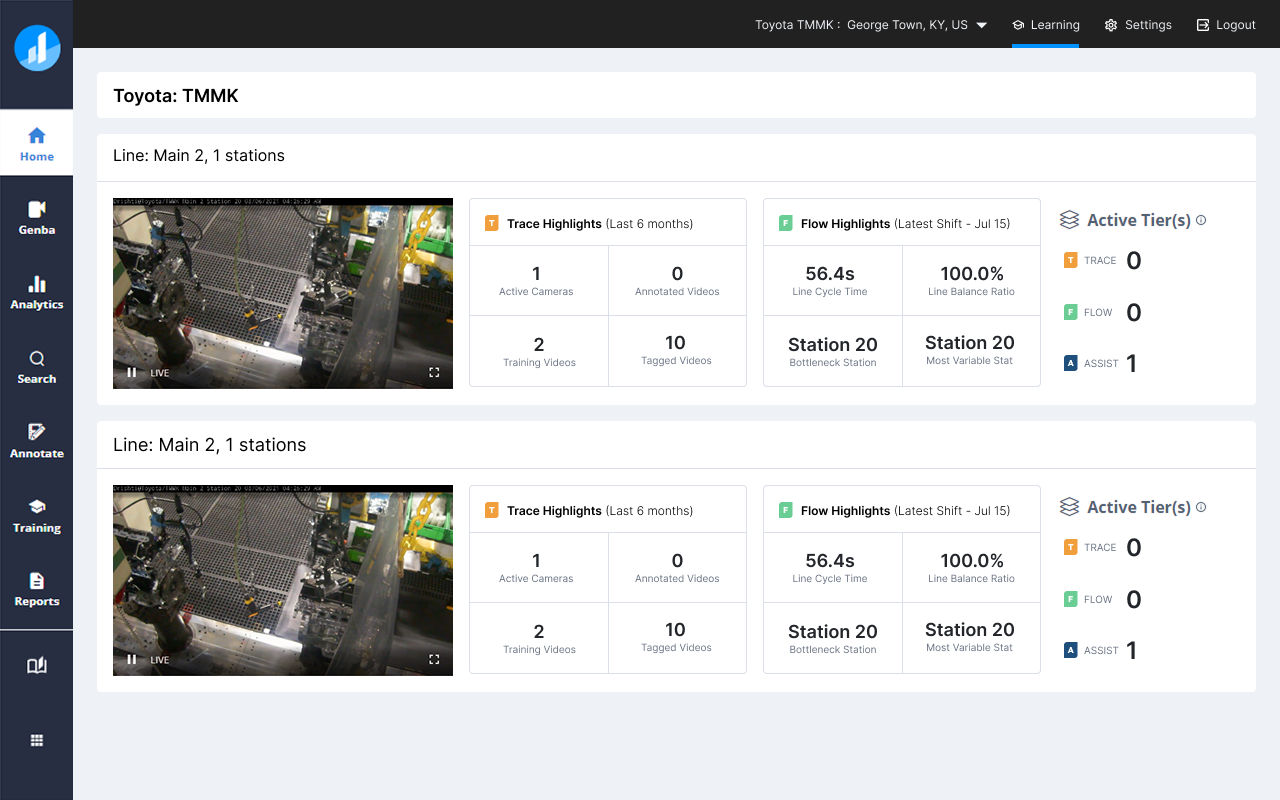
Task: Switch to the Learning tab
Action: [x=1046, y=25]
